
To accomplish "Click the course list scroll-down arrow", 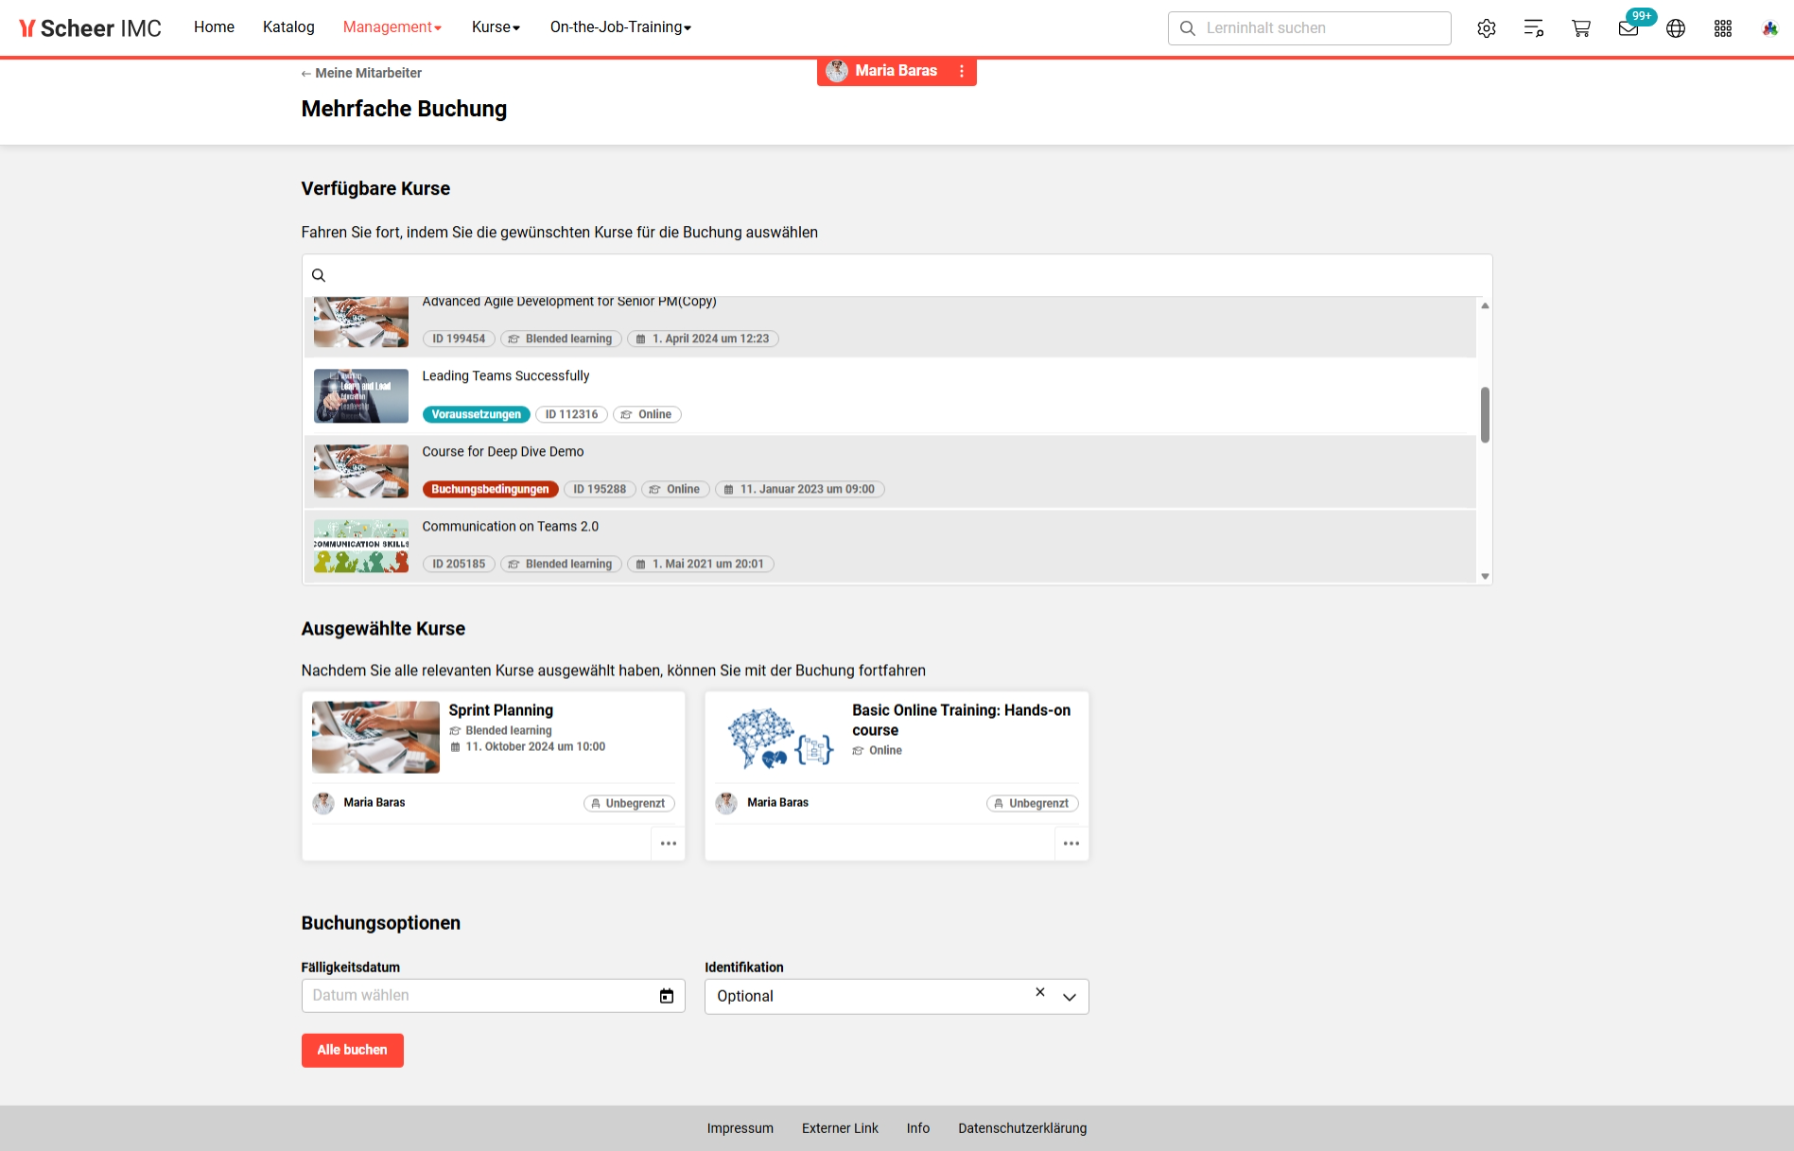I will click(x=1485, y=576).
